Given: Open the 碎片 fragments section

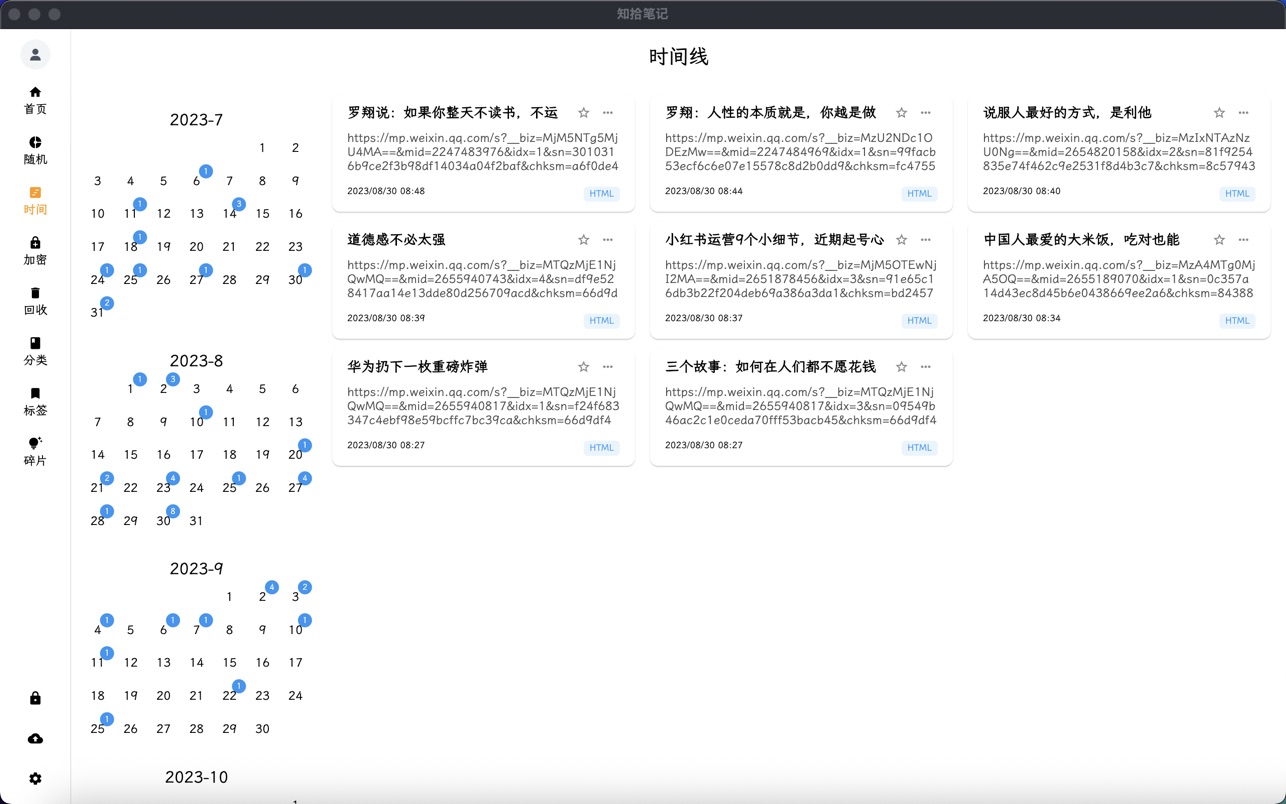Looking at the screenshot, I should (x=35, y=451).
